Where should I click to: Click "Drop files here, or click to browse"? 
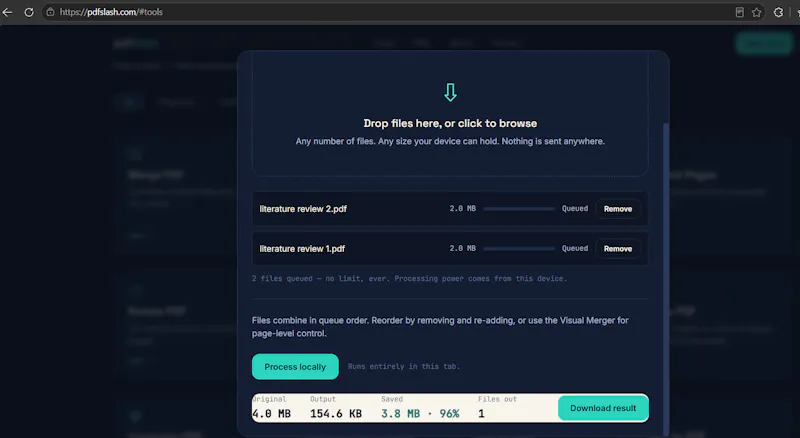pos(450,124)
